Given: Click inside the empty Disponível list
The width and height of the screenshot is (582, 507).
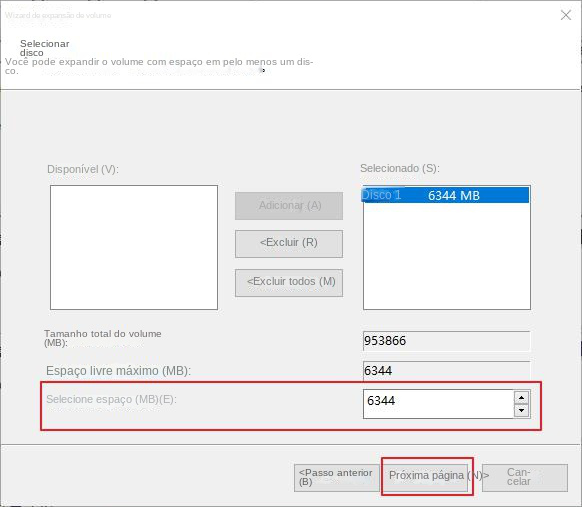Looking at the screenshot, I should pyautogui.click(x=134, y=248).
